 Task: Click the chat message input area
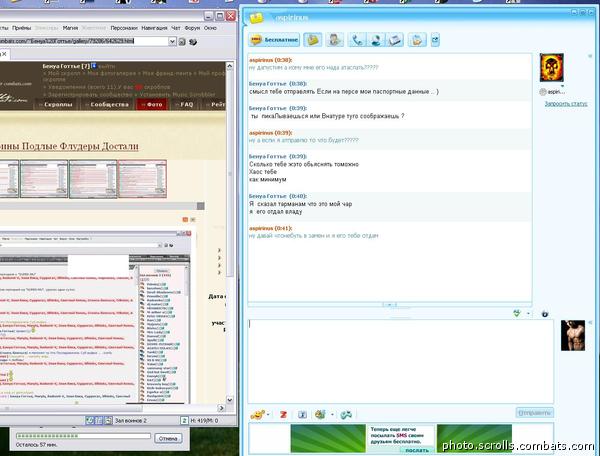click(x=401, y=361)
